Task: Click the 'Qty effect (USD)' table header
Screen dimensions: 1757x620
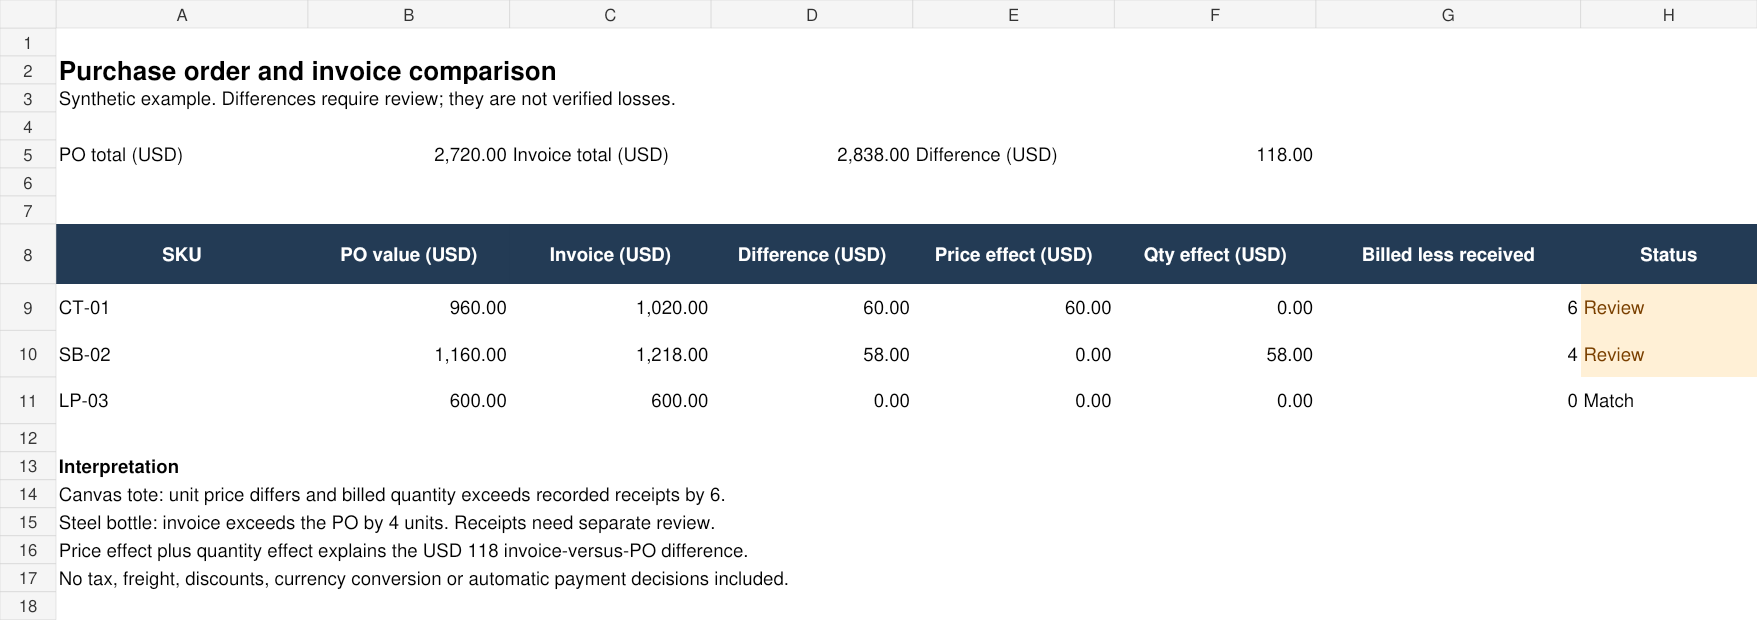Action: [x=1215, y=255]
